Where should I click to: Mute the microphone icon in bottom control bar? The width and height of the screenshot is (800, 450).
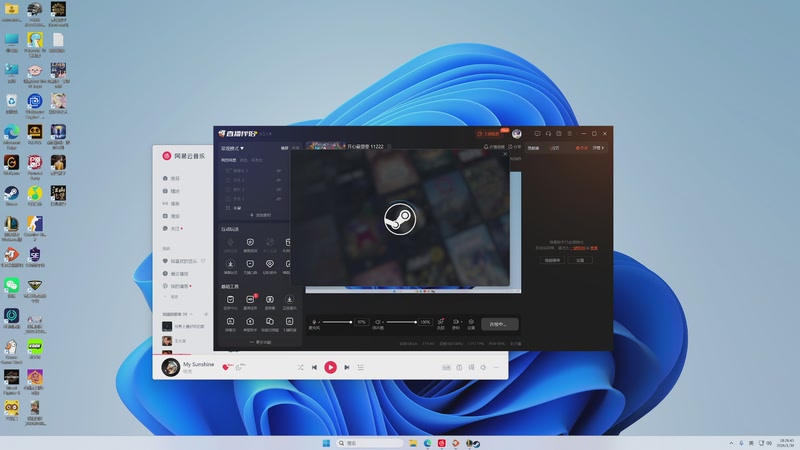point(314,322)
